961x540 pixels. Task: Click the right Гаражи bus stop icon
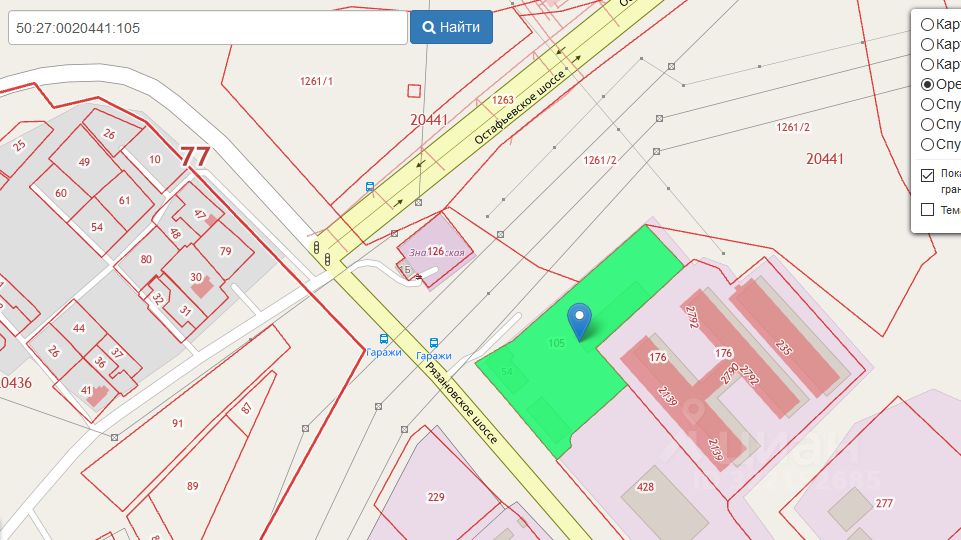coord(434,343)
